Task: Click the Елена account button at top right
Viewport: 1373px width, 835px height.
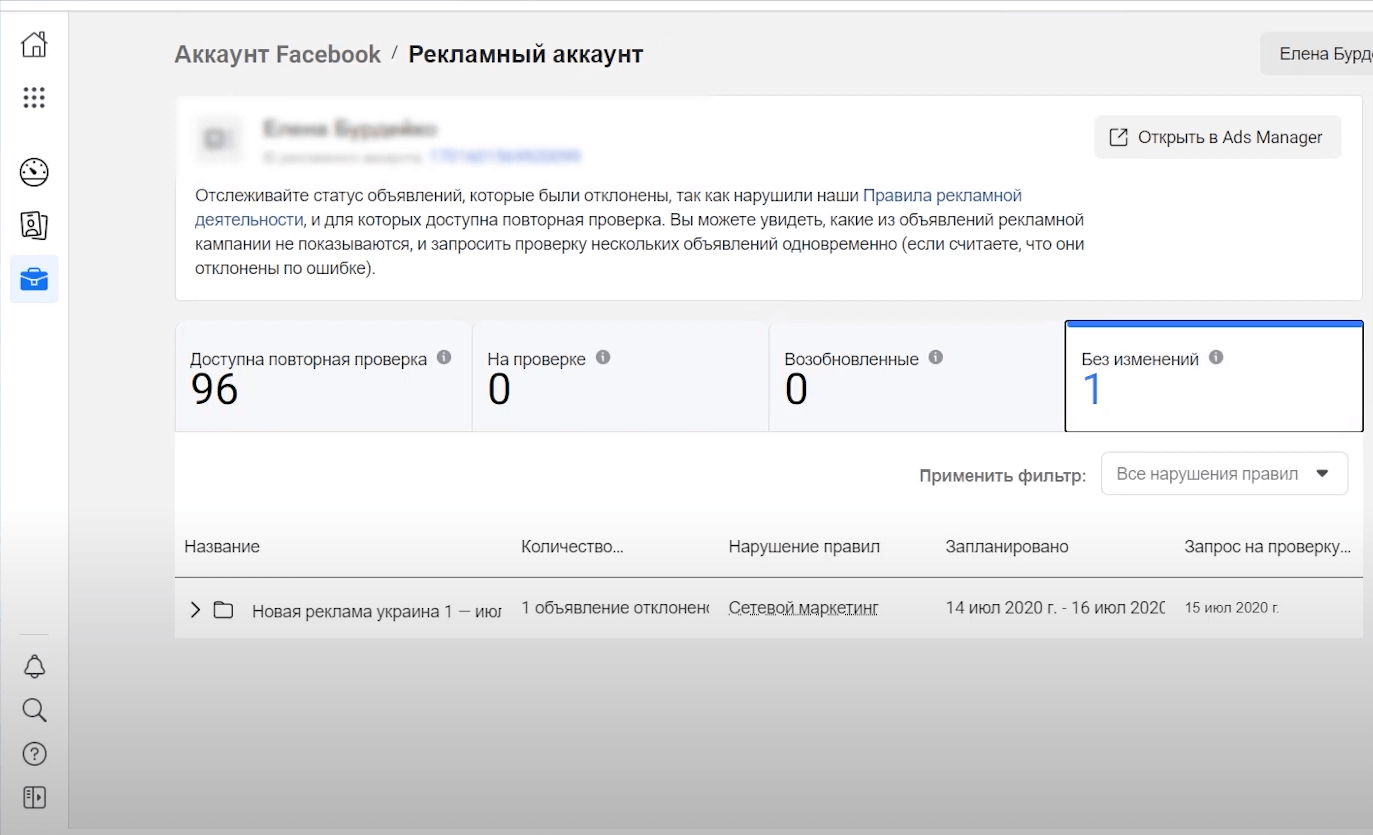Action: click(1318, 54)
